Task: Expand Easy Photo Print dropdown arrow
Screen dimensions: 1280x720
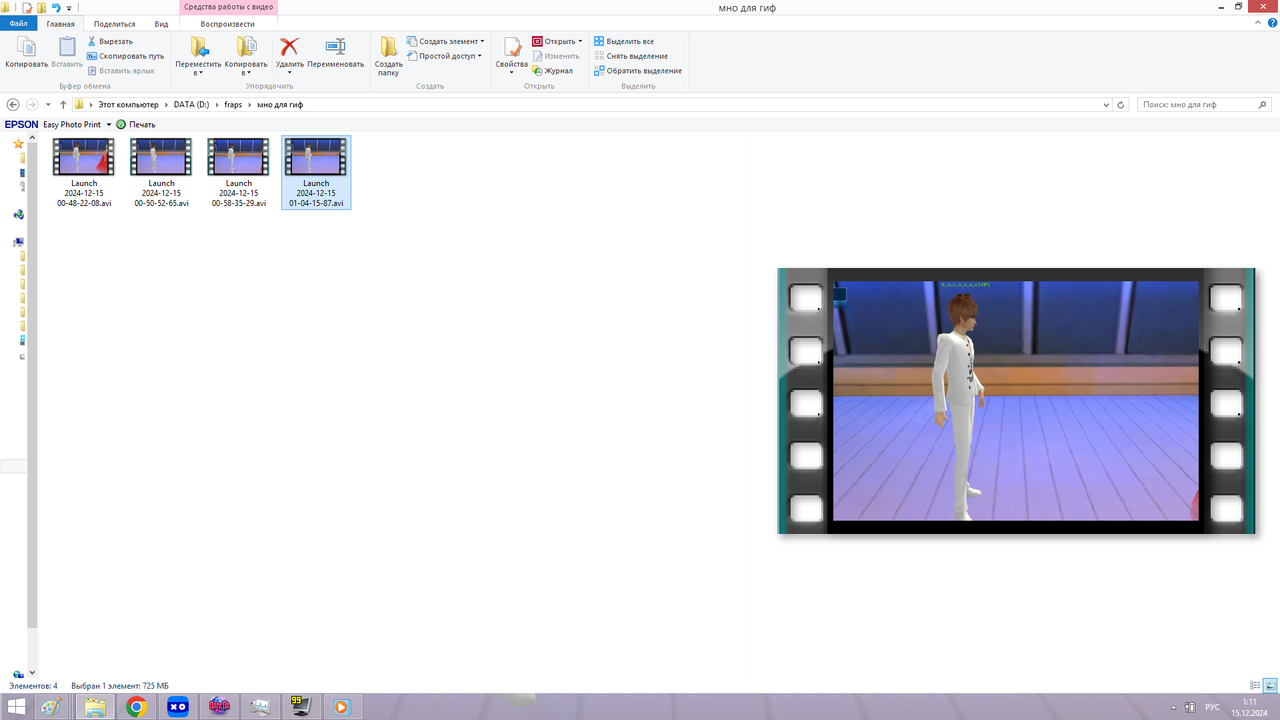Action: click(x=109, y=125)
